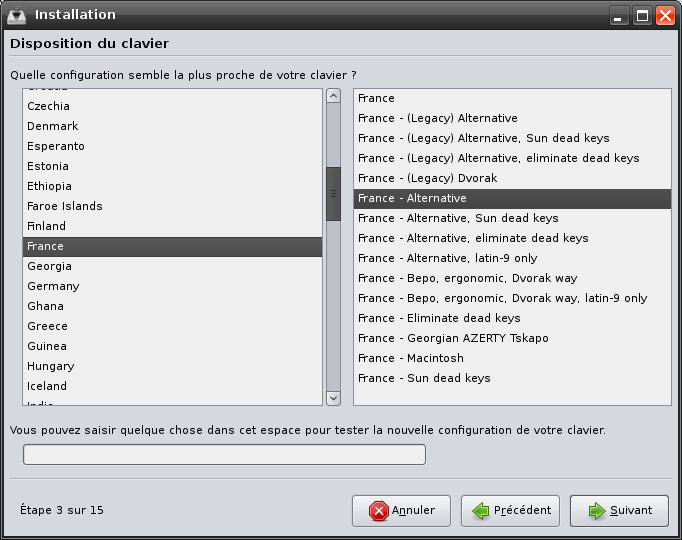682x540 pixels.
Task: Choose the plain France layout entry
Action: tap(512, 98)
